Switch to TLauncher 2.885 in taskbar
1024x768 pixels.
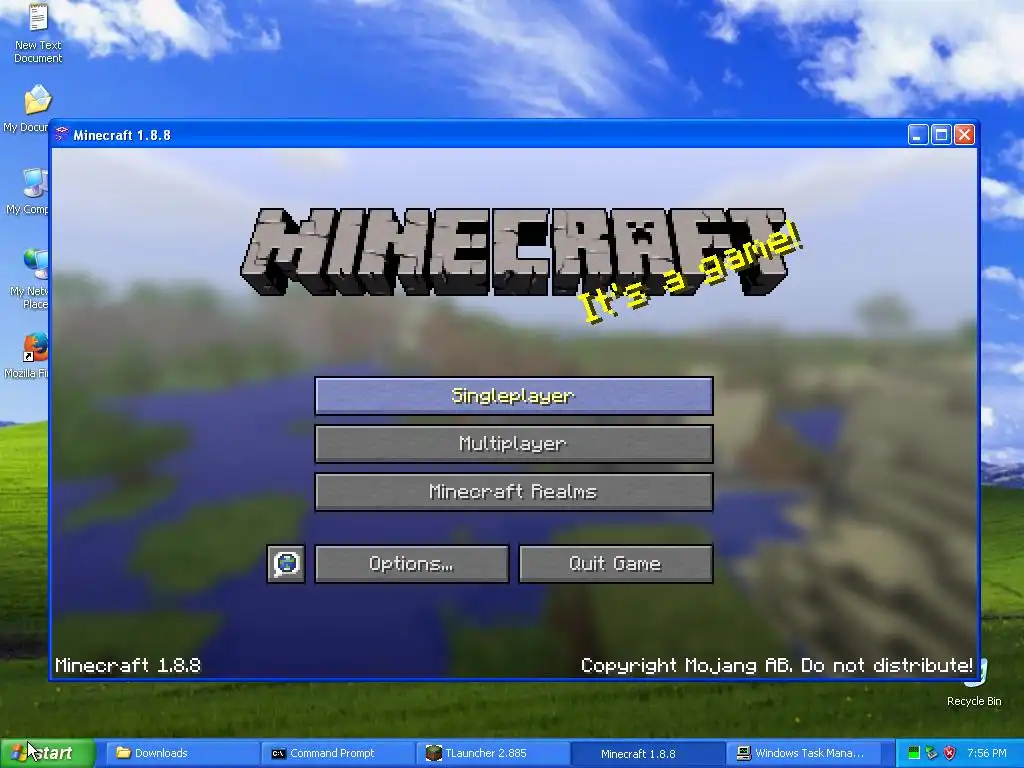493,753
